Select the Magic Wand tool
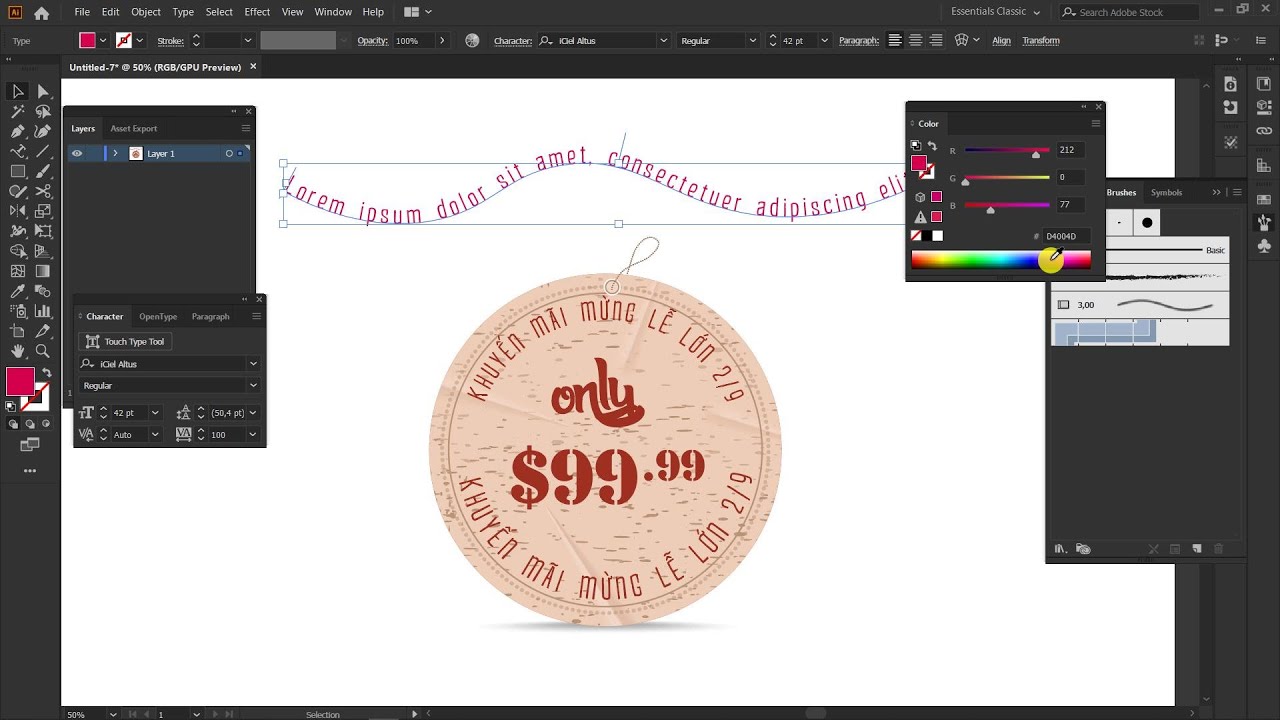This screenshot has height=720, width=1280. tap(18, 111)
